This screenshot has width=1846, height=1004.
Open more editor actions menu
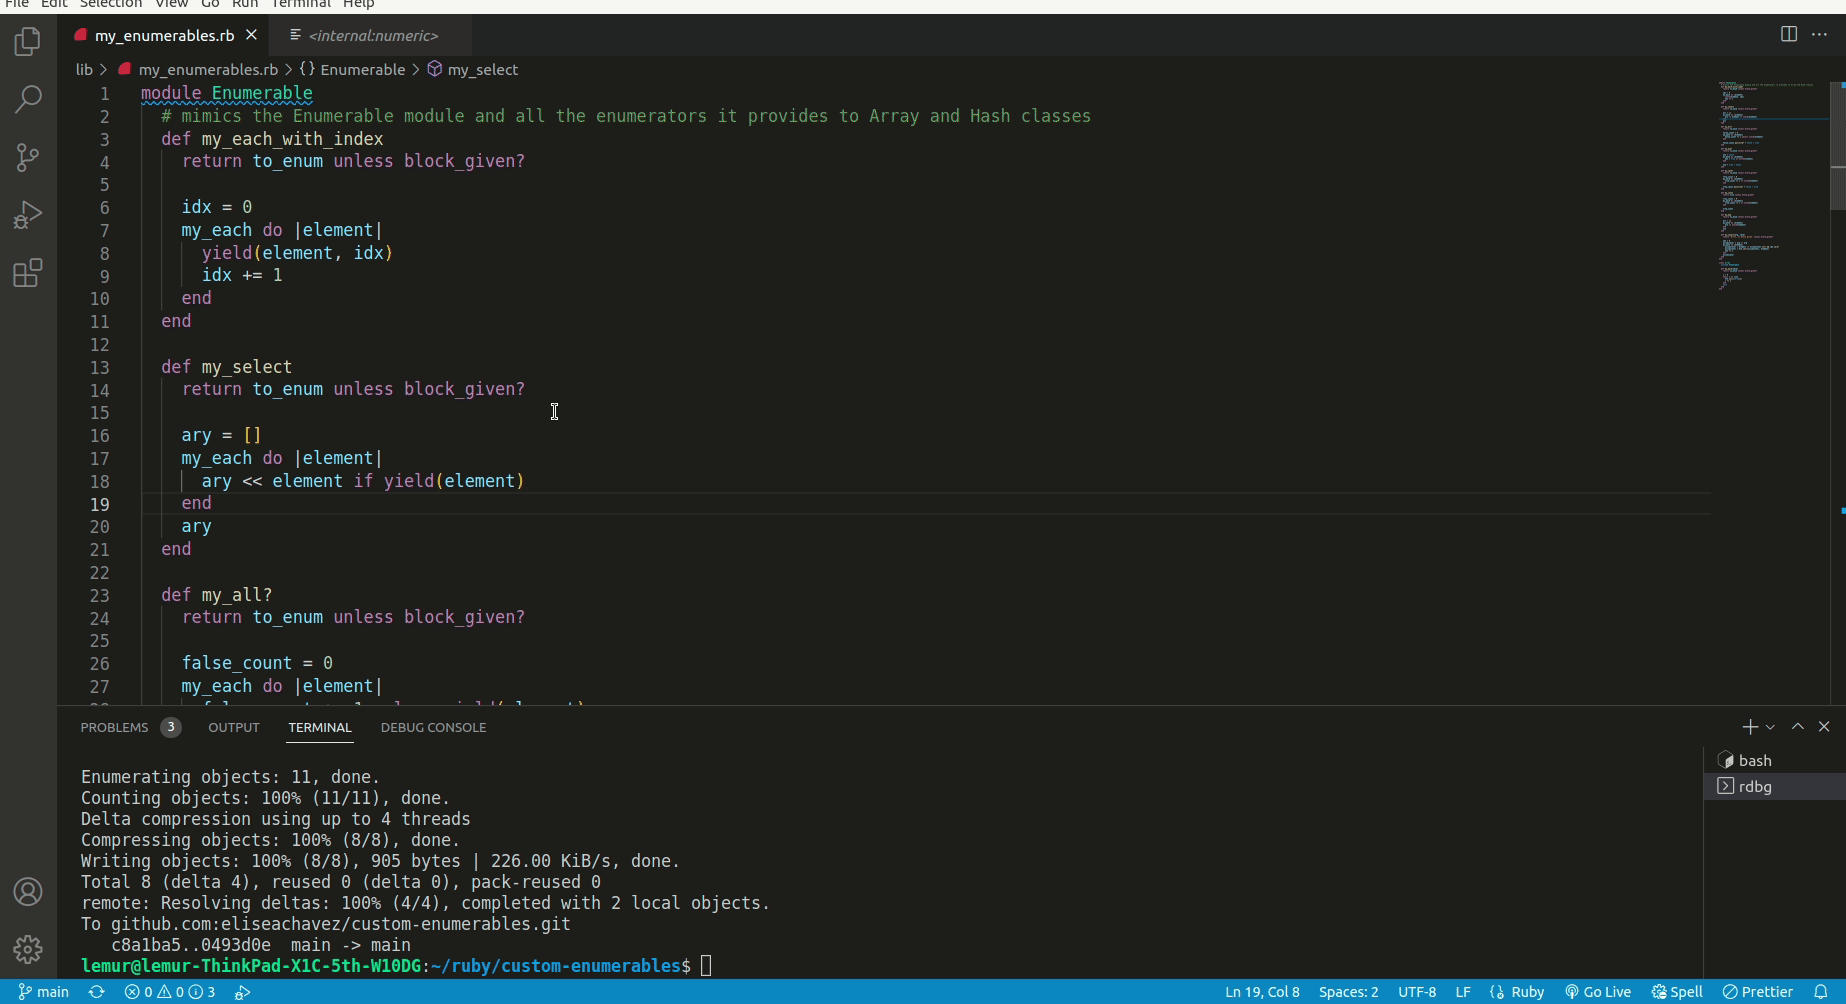(1820, 34)
